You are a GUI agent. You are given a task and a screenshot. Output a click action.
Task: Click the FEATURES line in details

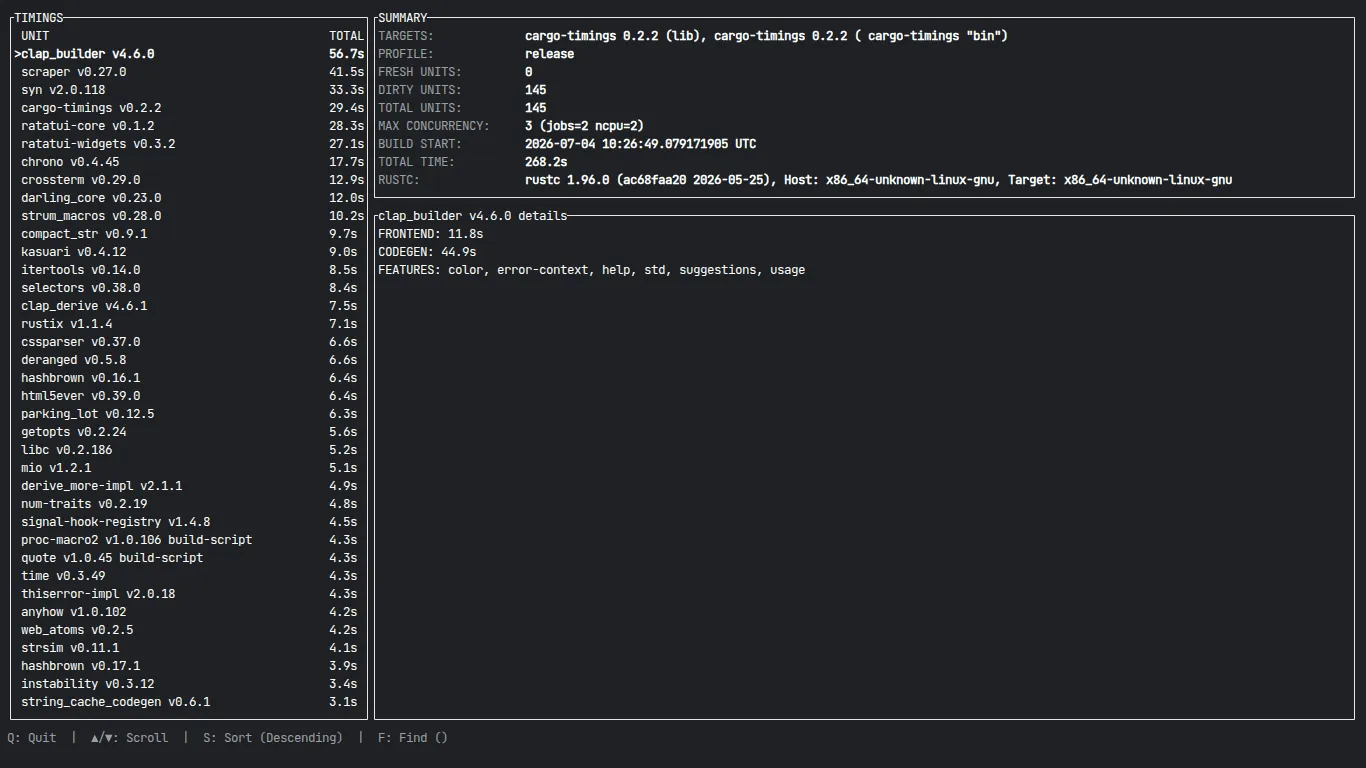click(x=591, y=270)
